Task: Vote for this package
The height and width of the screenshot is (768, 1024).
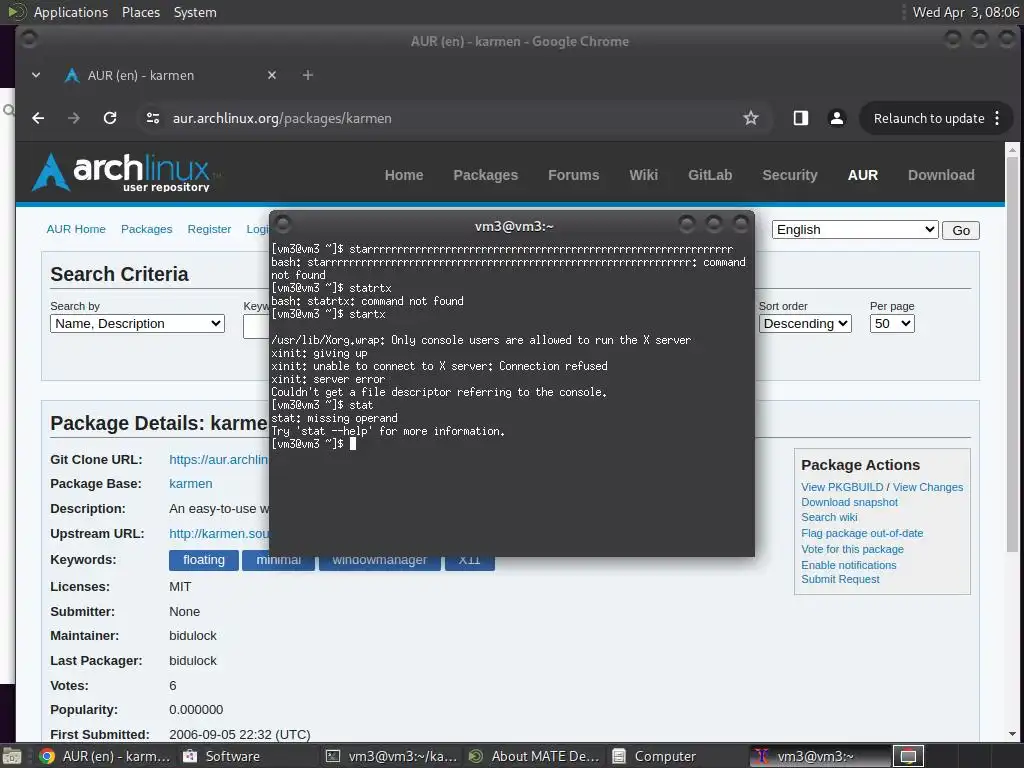Action: [x=852, y=549]
